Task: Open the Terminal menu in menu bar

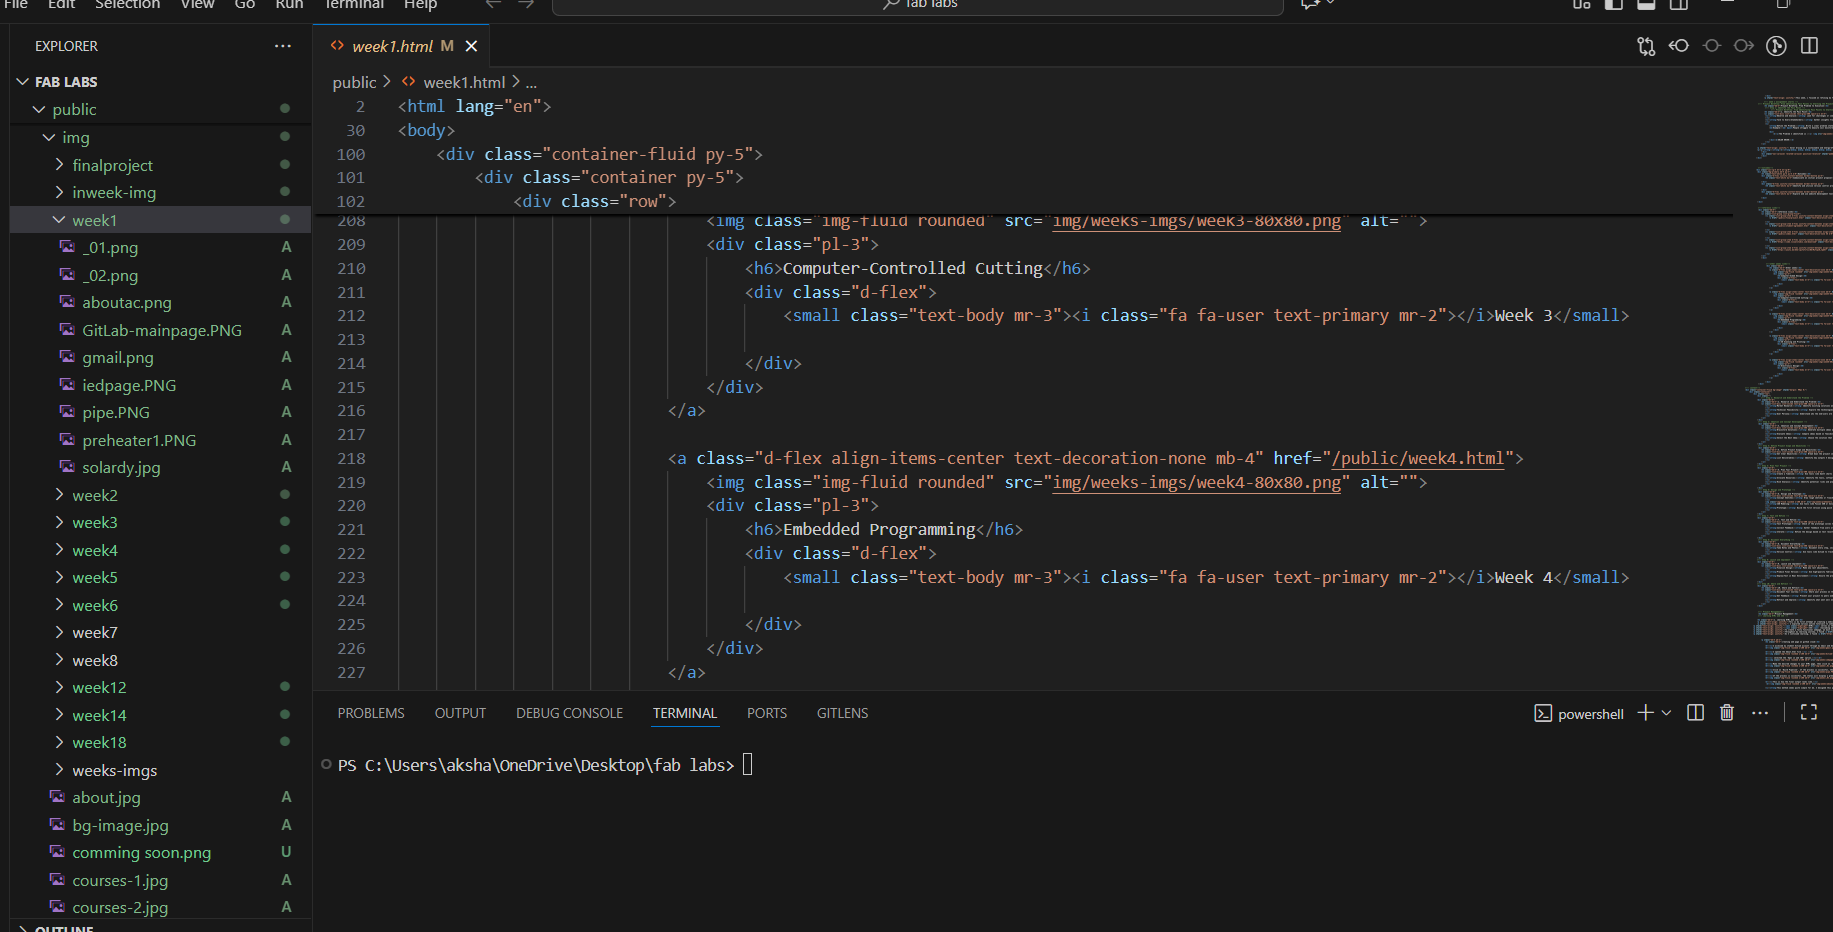Action: [x=354, y=5]
